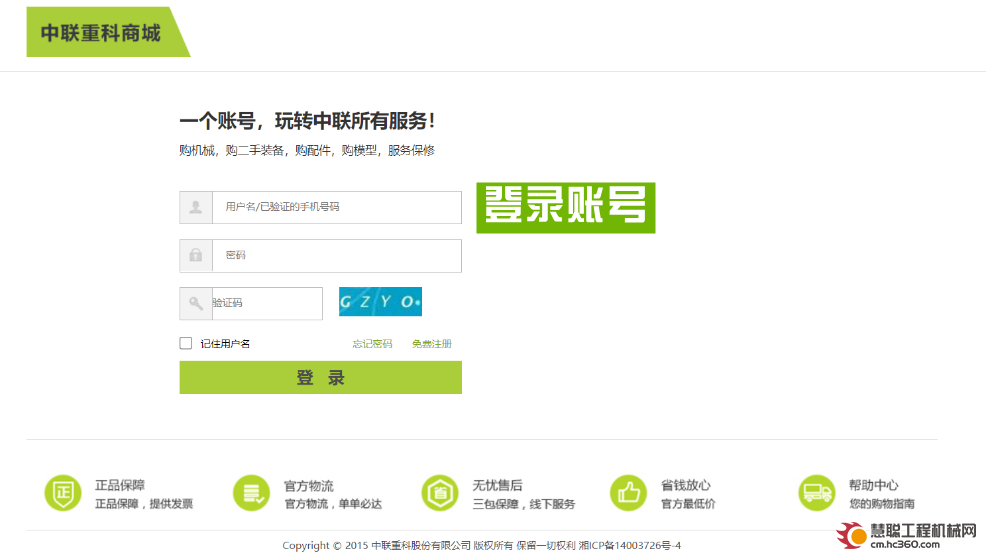Open the 忘记密码 link
986x559 pixels.
372,344
